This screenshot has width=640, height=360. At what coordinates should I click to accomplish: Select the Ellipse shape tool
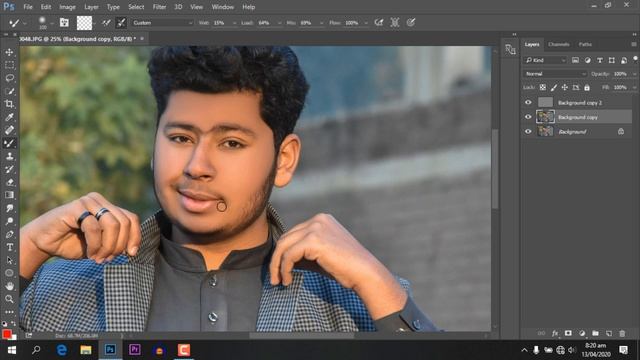coord(9,273)
